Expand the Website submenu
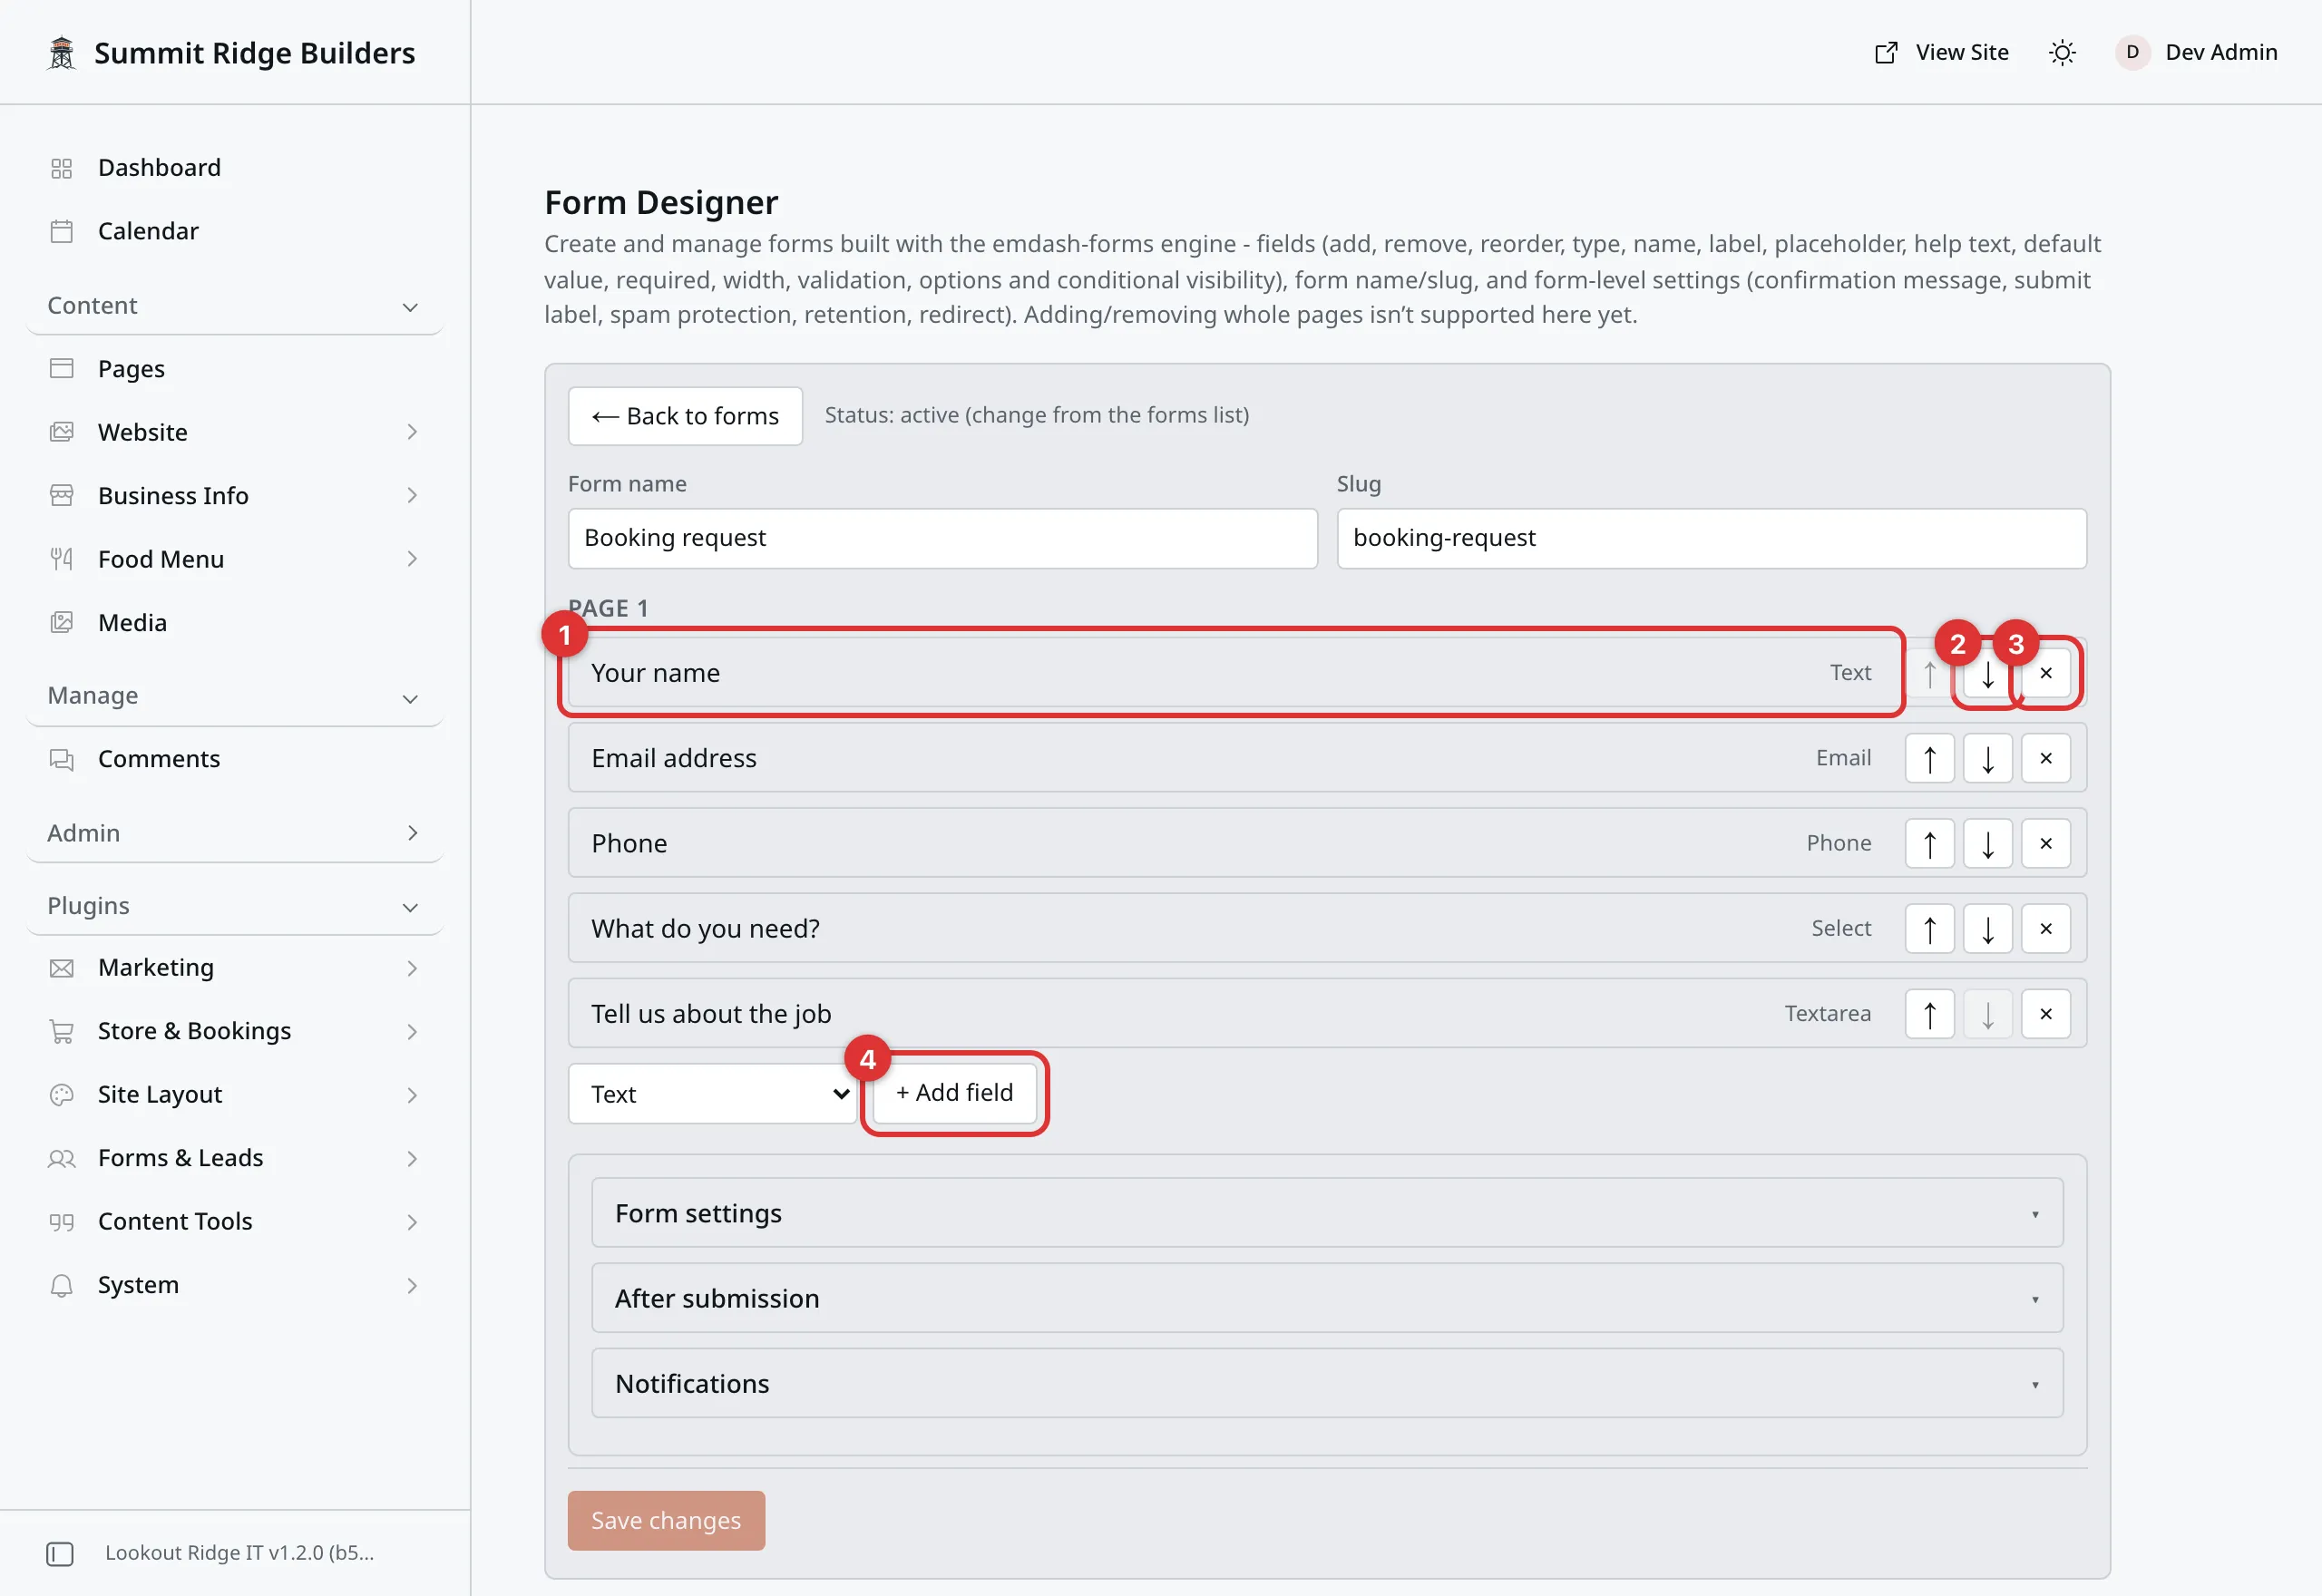Image resolution: width=2322 pixels, height=1596 pixels. 235,432
